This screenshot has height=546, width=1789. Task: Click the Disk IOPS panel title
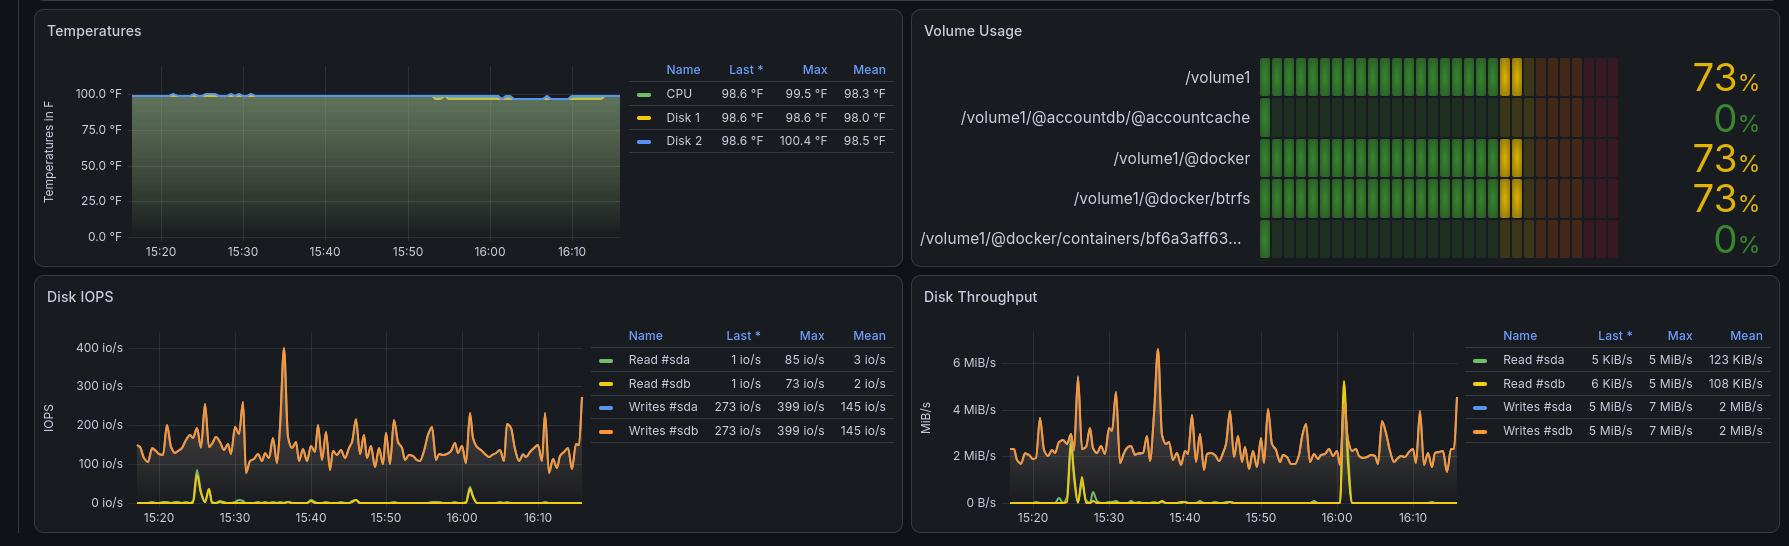pos(80,297)
